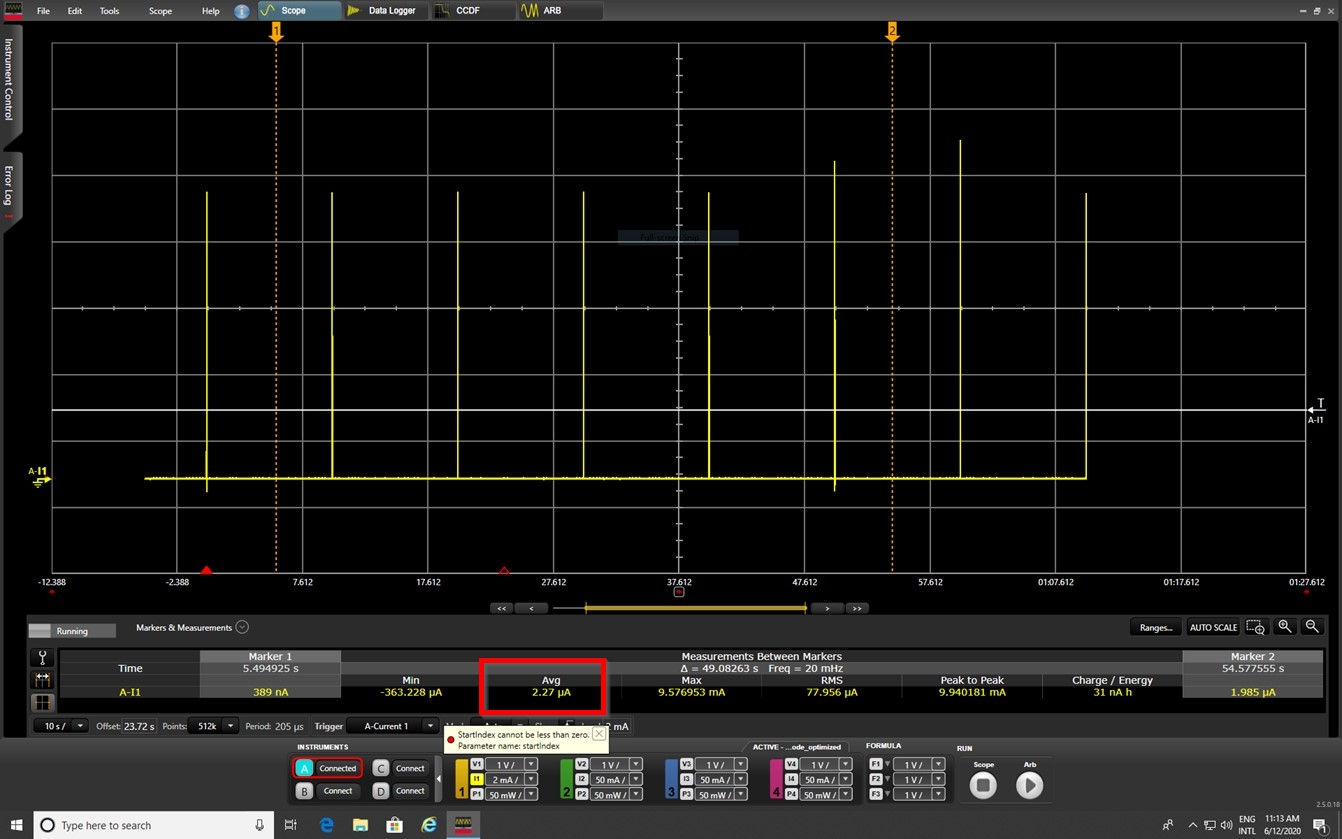Toggle the V4 voltage trace
Image resolution: width=1342 pixels, height=839 pixels.
coord(791,764)
